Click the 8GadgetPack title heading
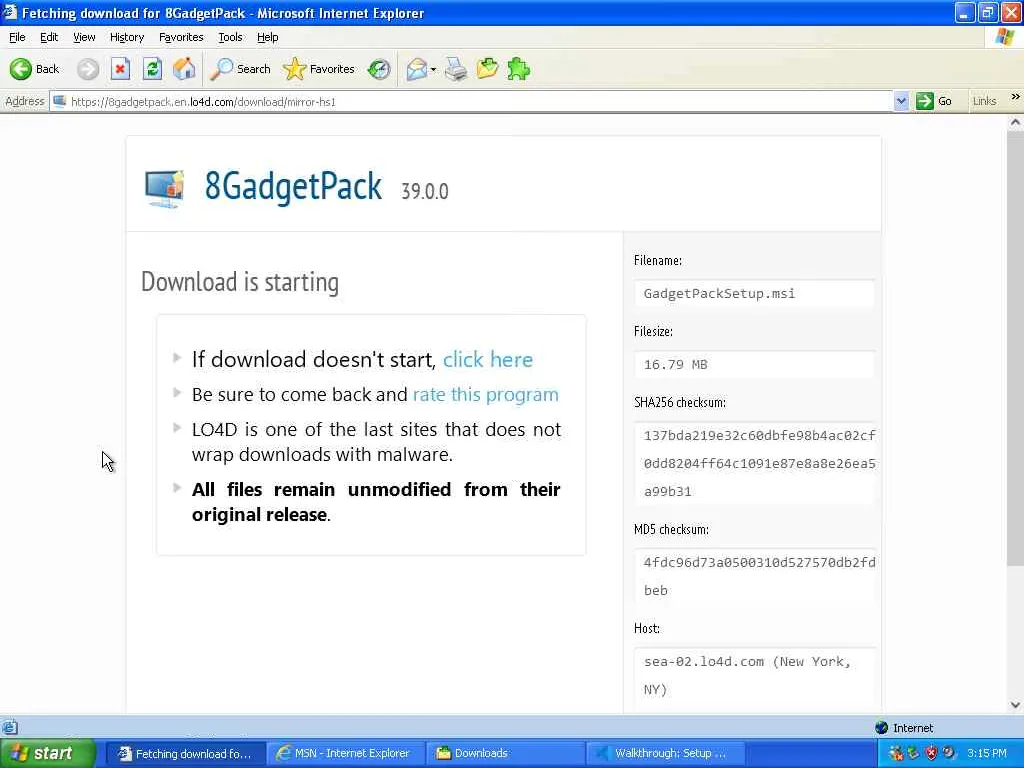 click(x=293, y=187)
